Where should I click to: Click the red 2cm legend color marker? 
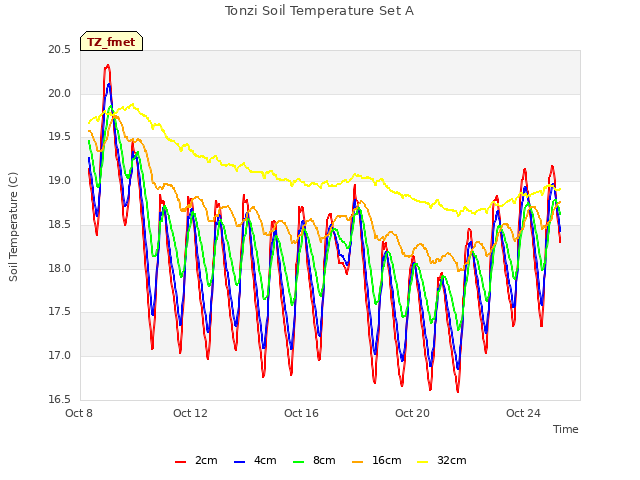pyautogui.click(x=180, y=462)
